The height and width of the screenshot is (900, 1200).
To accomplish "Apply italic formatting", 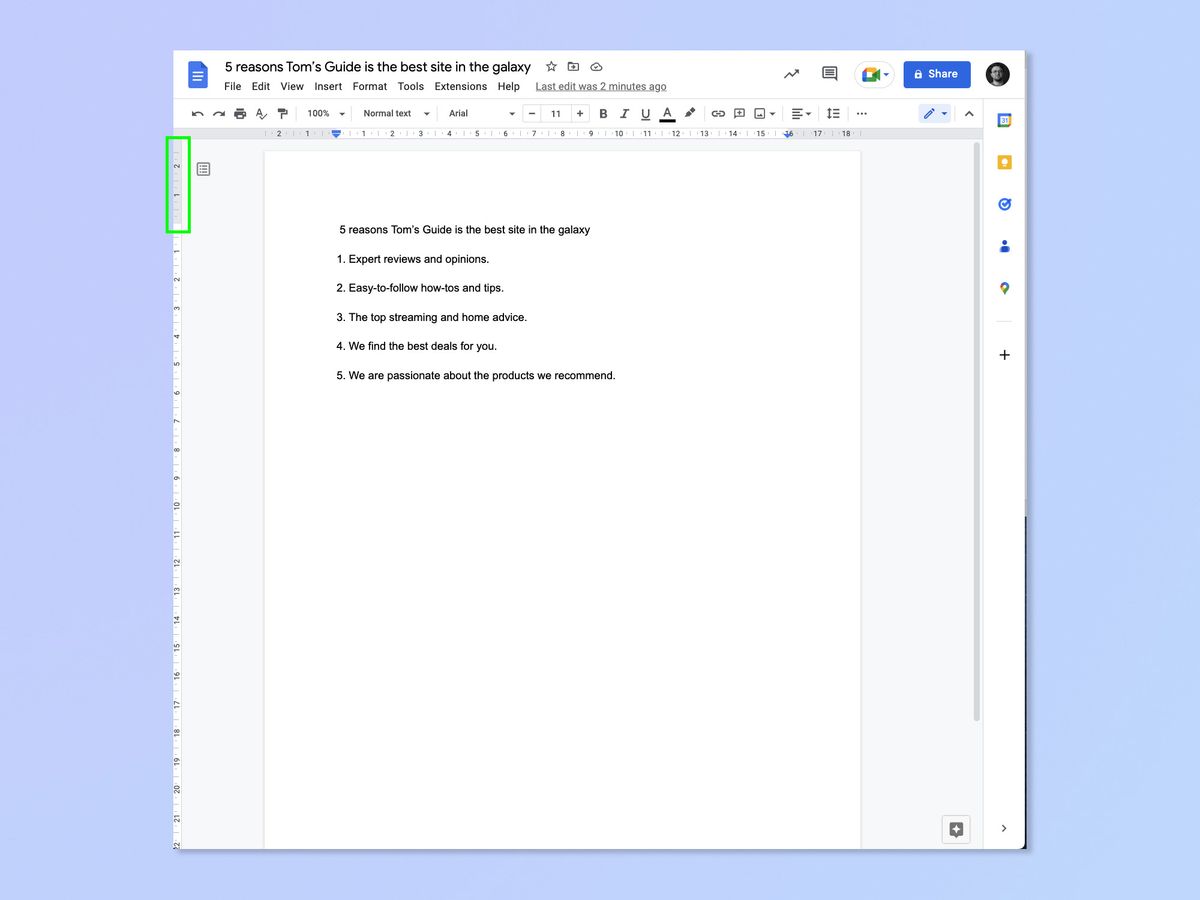I will tap(624, 113).
